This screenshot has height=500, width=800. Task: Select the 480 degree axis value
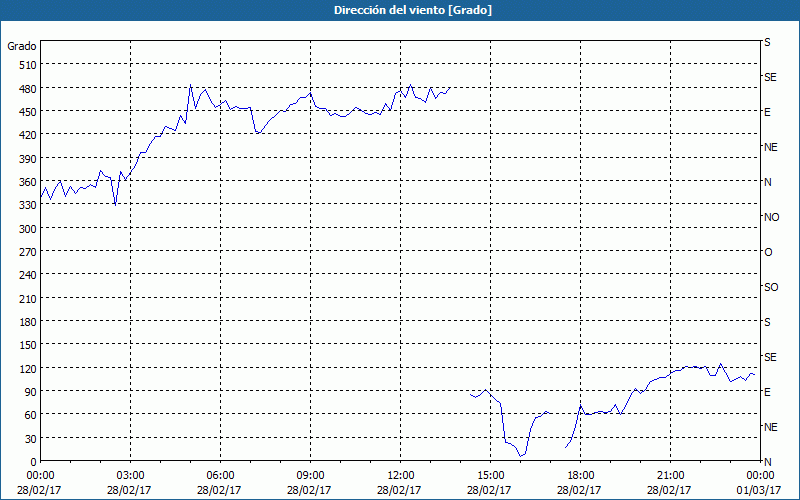[28, 89]
